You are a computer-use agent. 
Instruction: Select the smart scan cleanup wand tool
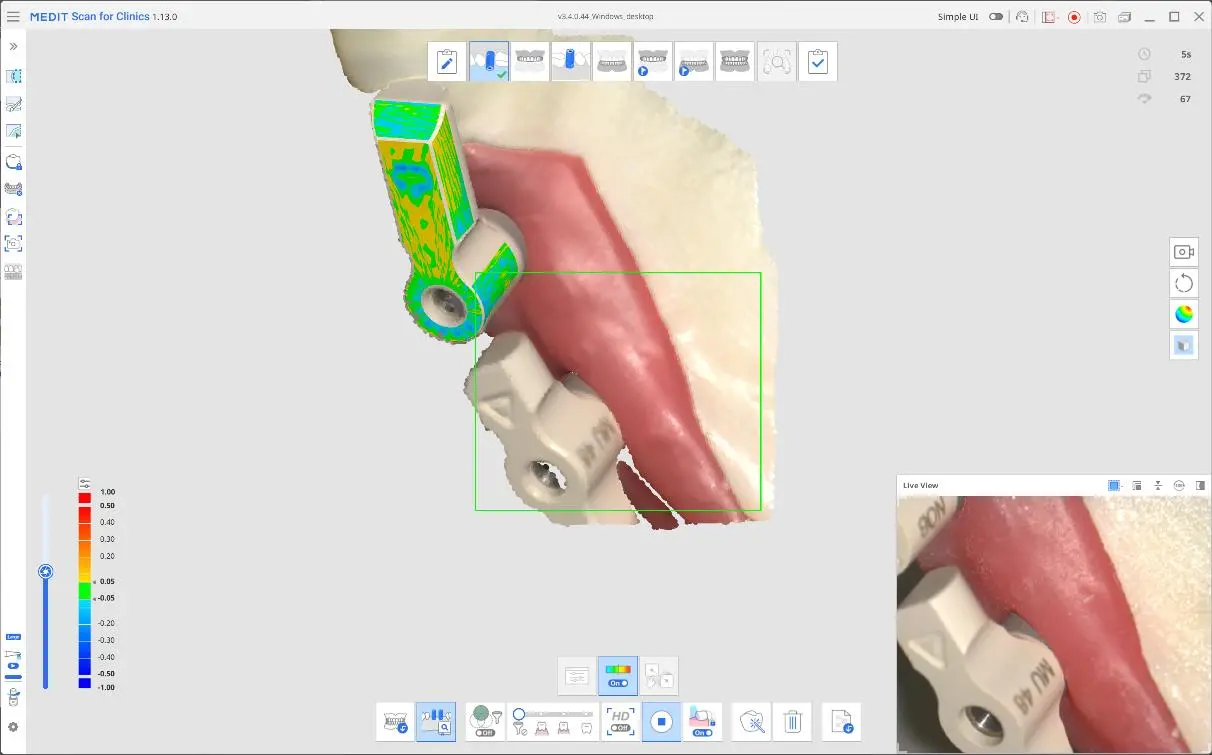click(751, 721)
